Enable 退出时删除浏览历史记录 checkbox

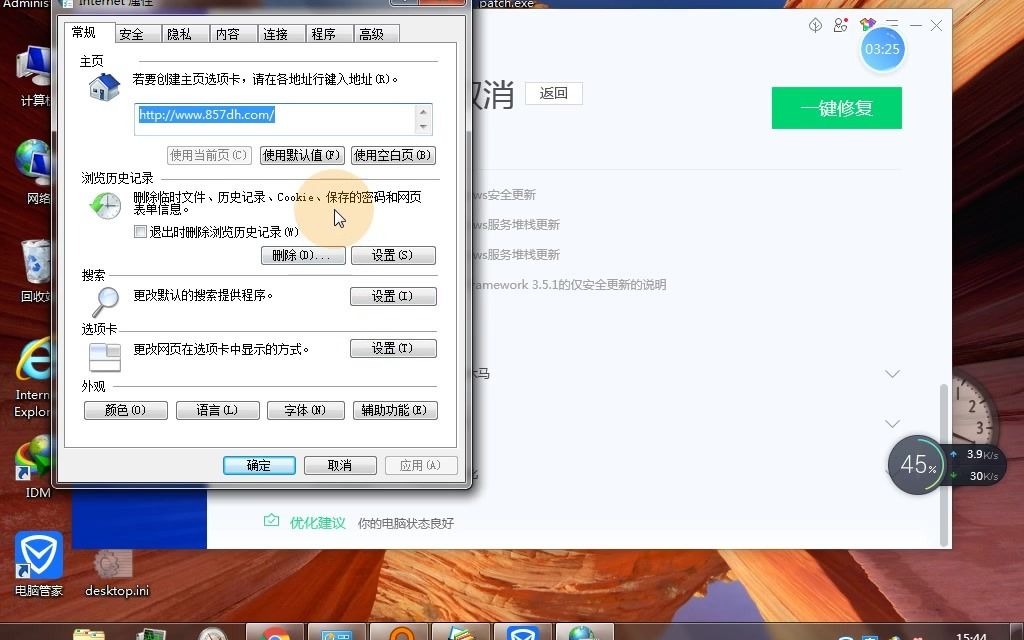click(140, 231)
